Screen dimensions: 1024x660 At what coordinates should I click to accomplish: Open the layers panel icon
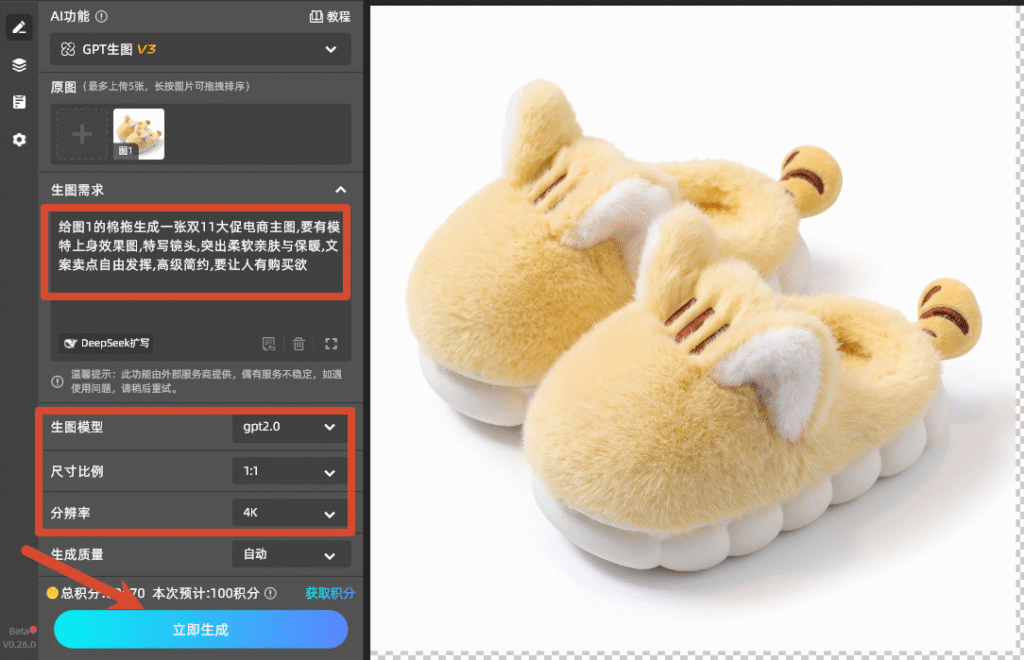[19, 65]
